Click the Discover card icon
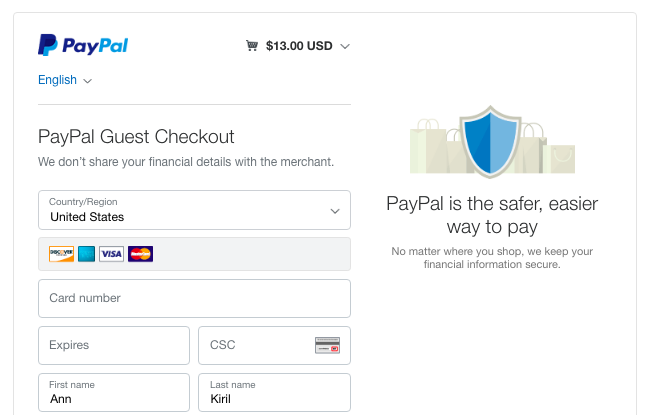 point(62,254)
